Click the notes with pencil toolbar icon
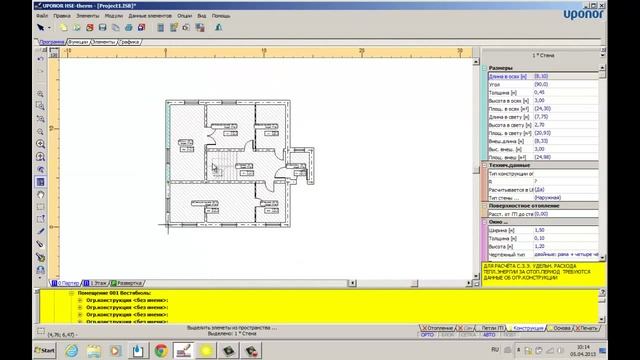Image resolution: width=640 pixels, height=360 pixels. pos(174,27)
